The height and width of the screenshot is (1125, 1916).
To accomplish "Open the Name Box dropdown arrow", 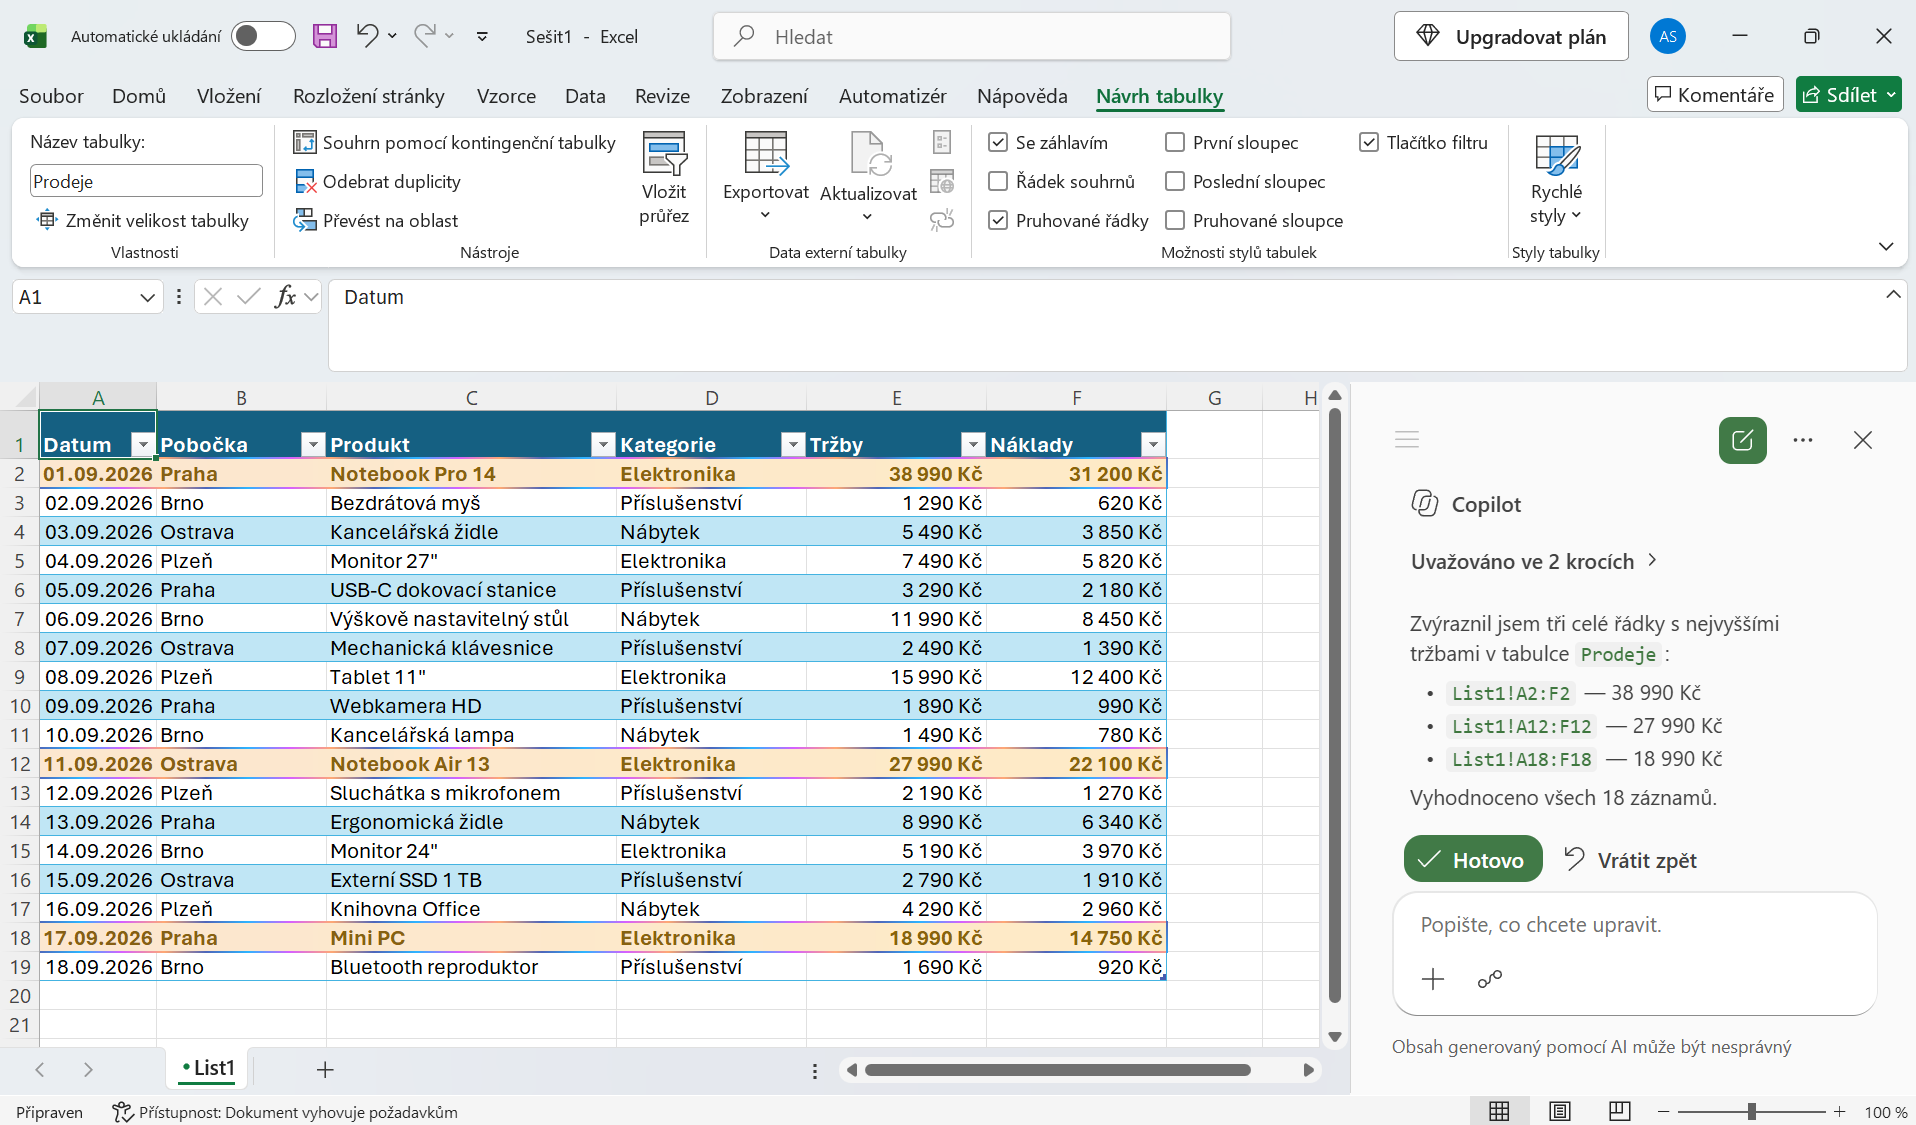I will pyautogui.click(x=147, y=297).
